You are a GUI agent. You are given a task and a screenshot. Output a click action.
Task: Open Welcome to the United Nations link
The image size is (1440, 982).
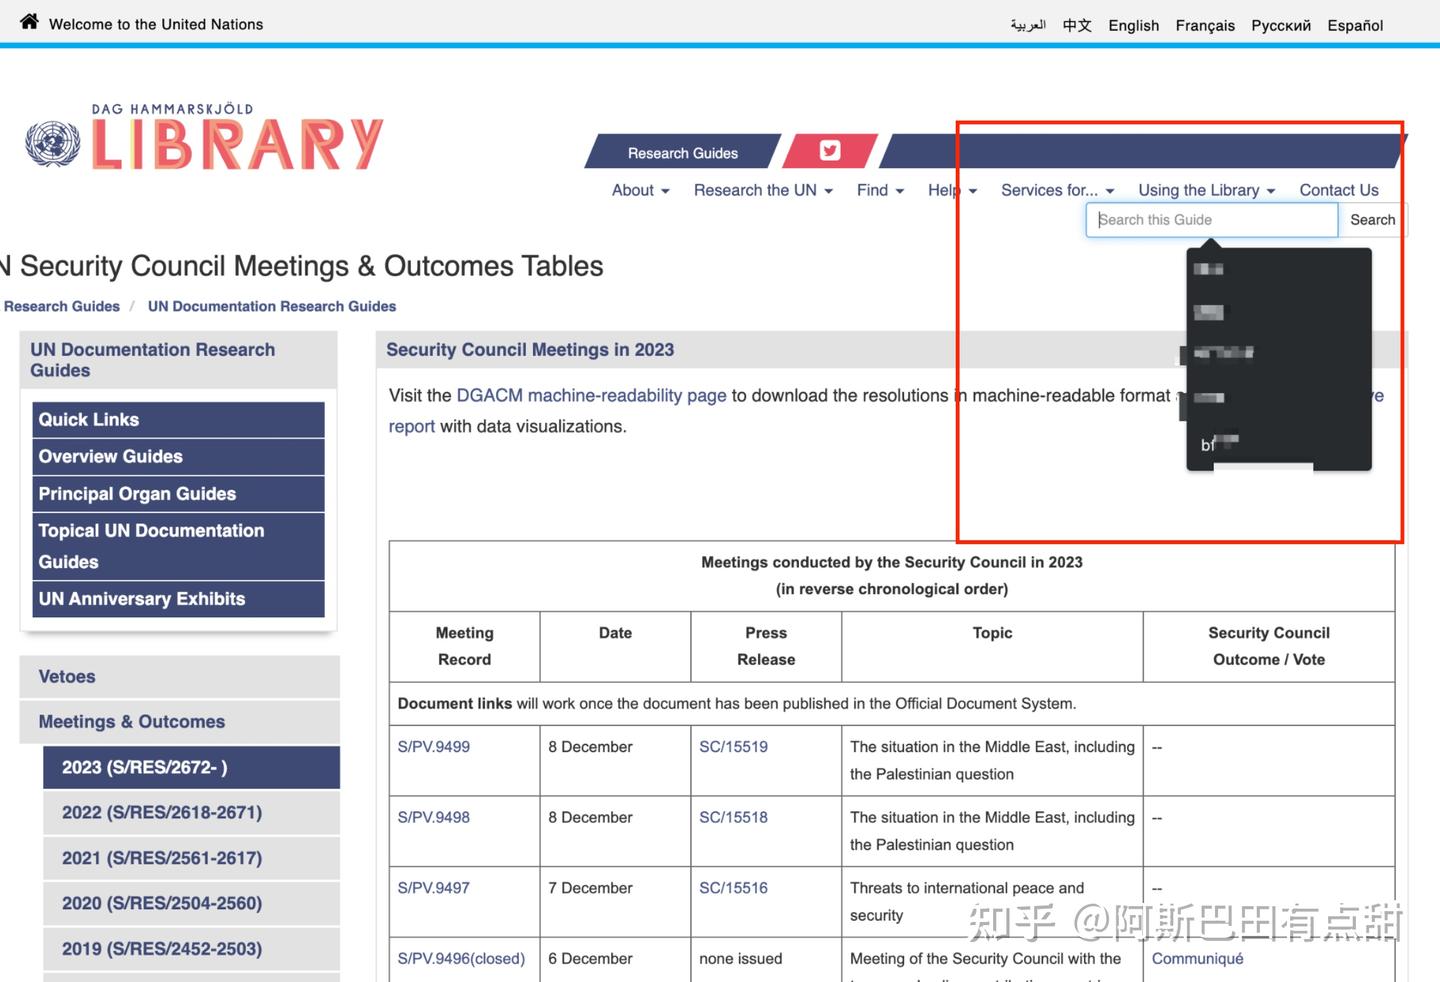[156, 24]
